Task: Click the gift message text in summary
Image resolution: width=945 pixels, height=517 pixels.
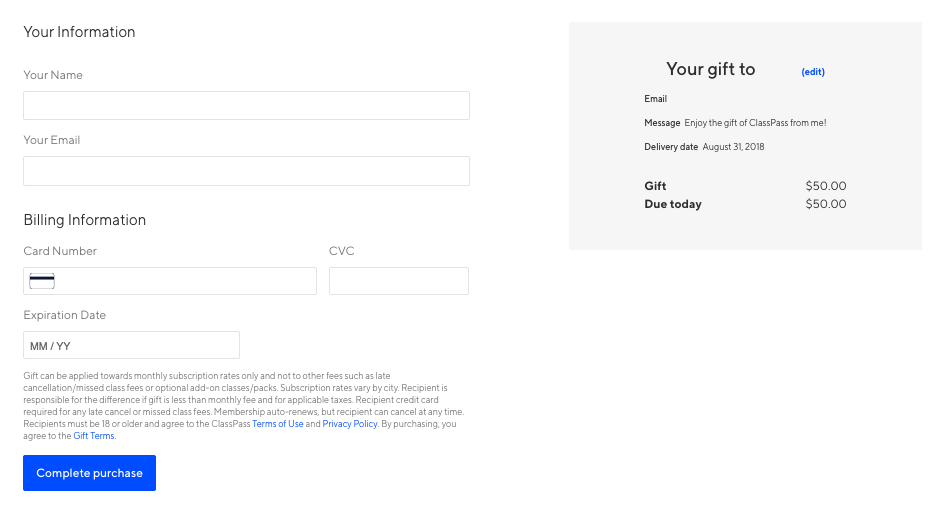Action: (x=755, y=122)
